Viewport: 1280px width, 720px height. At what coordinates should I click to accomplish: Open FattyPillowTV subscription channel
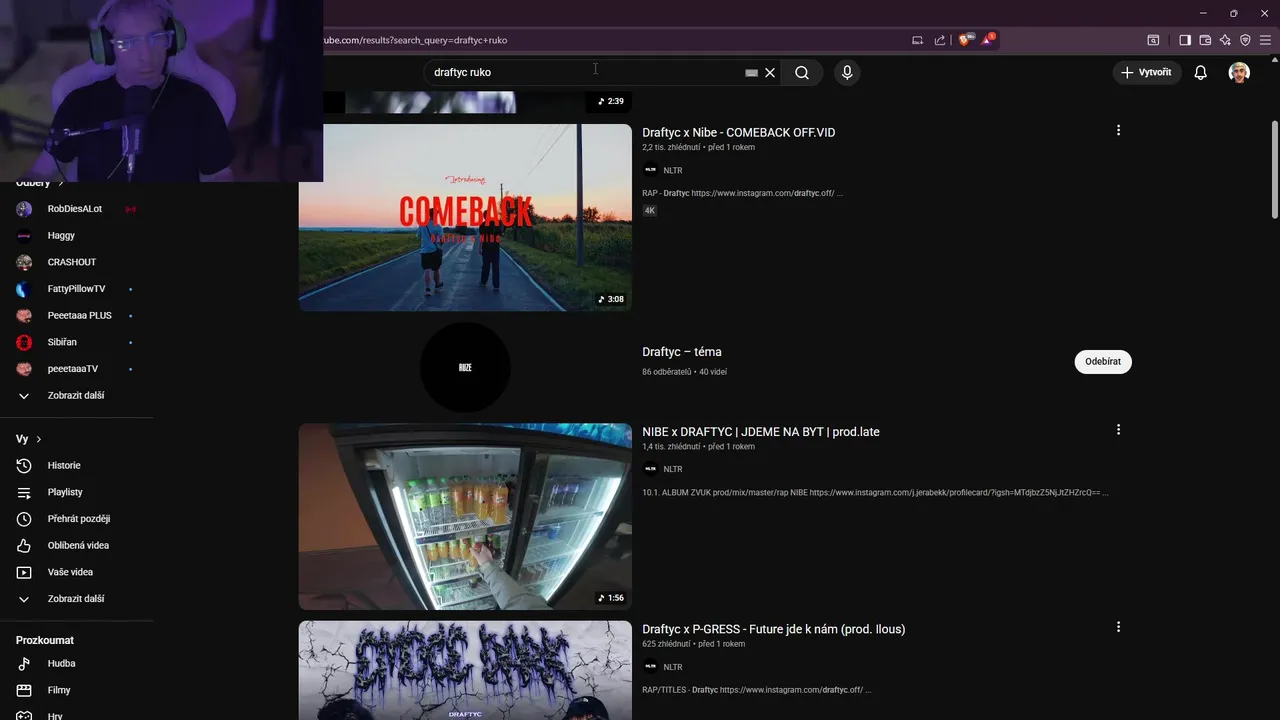(x=78, y=289)
